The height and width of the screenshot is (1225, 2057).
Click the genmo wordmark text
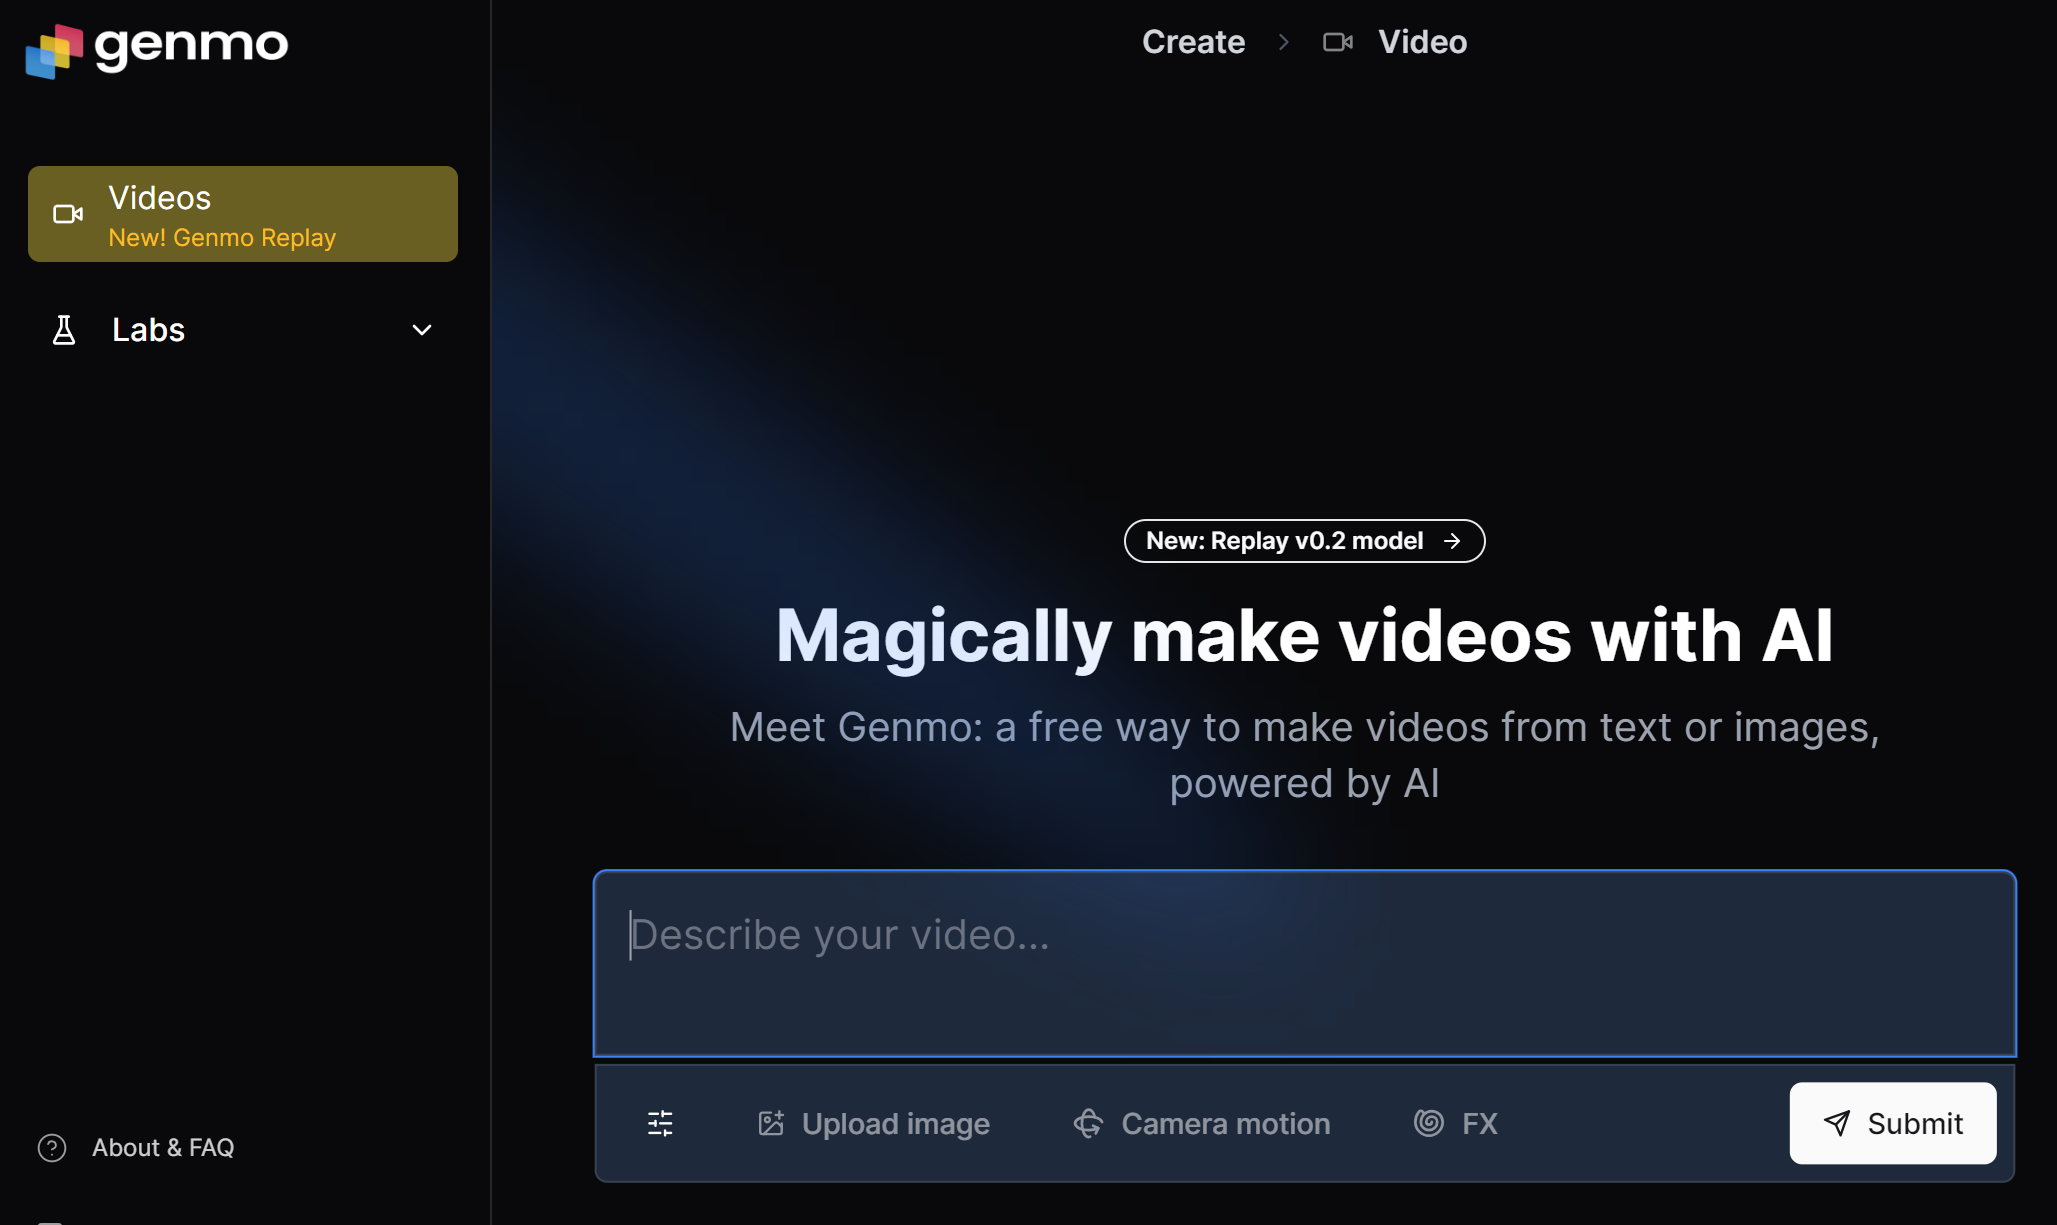191,45
